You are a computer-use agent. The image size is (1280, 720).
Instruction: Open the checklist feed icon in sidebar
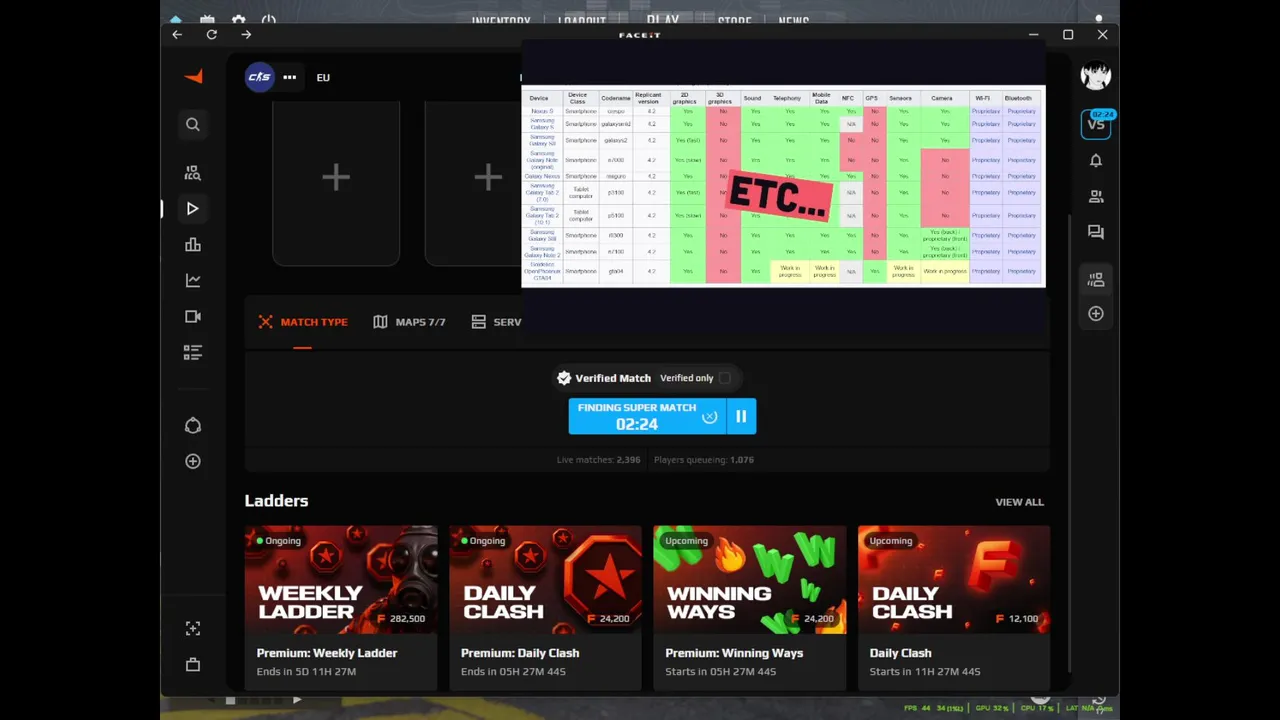[x=193, y=353]
